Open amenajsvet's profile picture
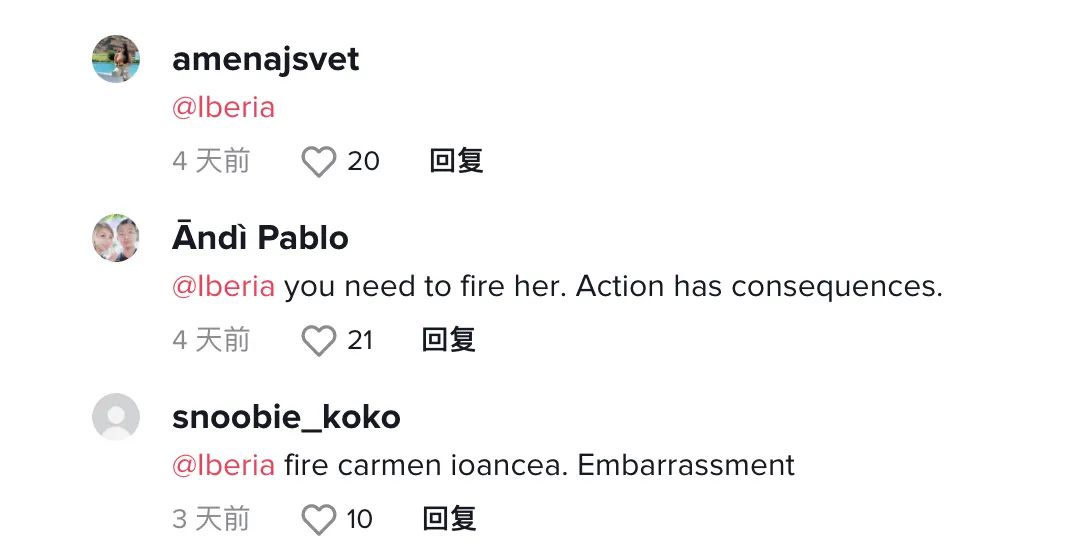This screenshot has width=1074, height=558. pos(116,59)
